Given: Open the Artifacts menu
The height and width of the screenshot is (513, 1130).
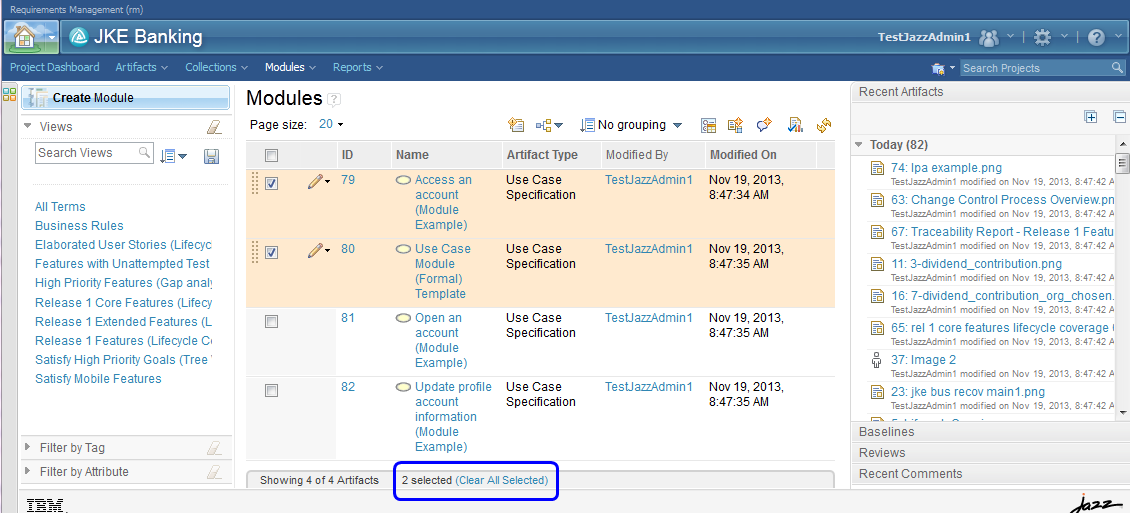Looking at the screenshot, I should point(141,67).
